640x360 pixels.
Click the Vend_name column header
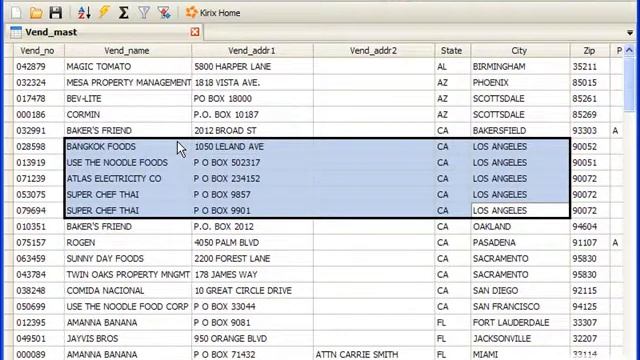coord(127,51)
